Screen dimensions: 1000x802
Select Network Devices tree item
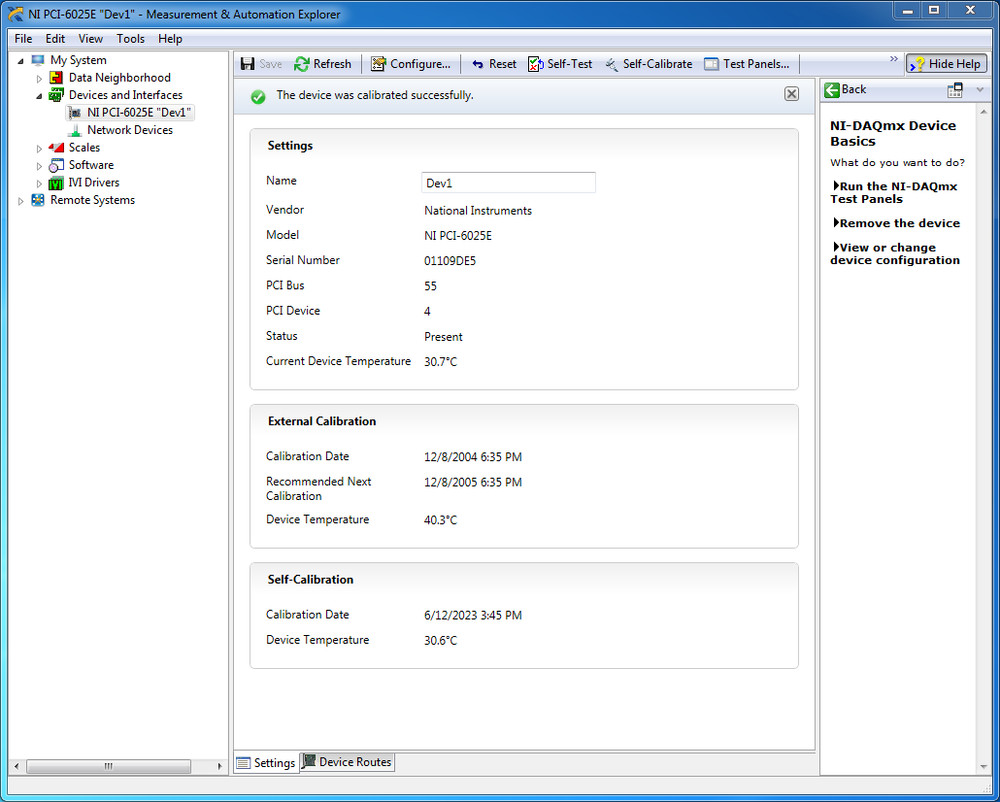(121, 130)
